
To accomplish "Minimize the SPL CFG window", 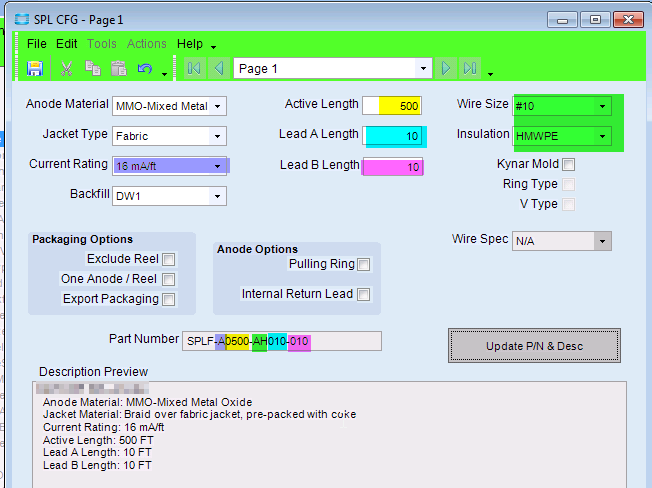I will [x=562, y=20].
